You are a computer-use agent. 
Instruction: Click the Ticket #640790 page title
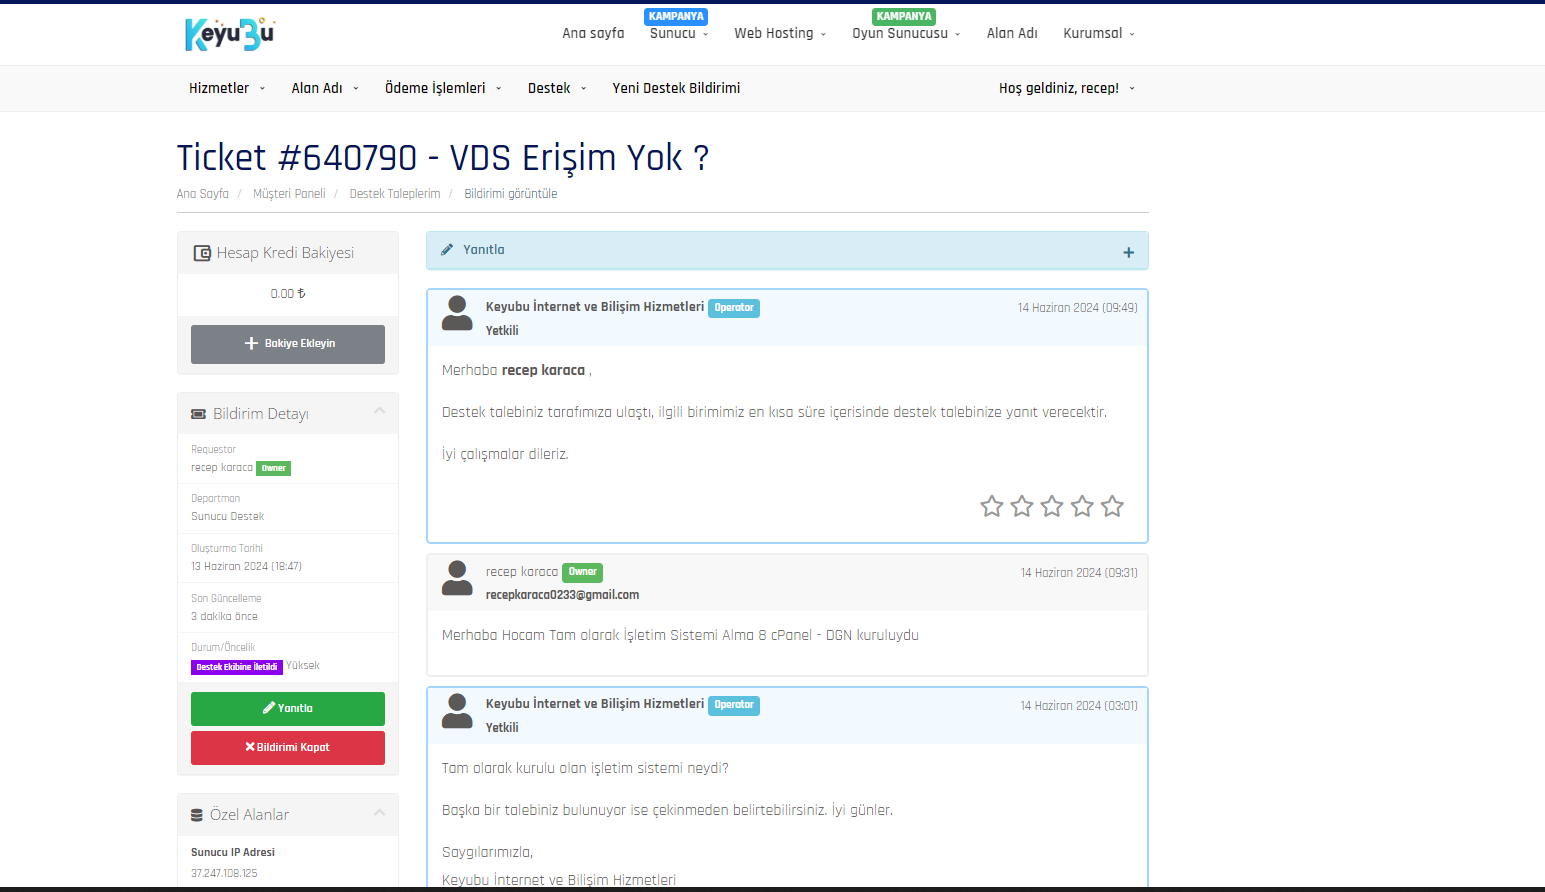tap(443, 158)
